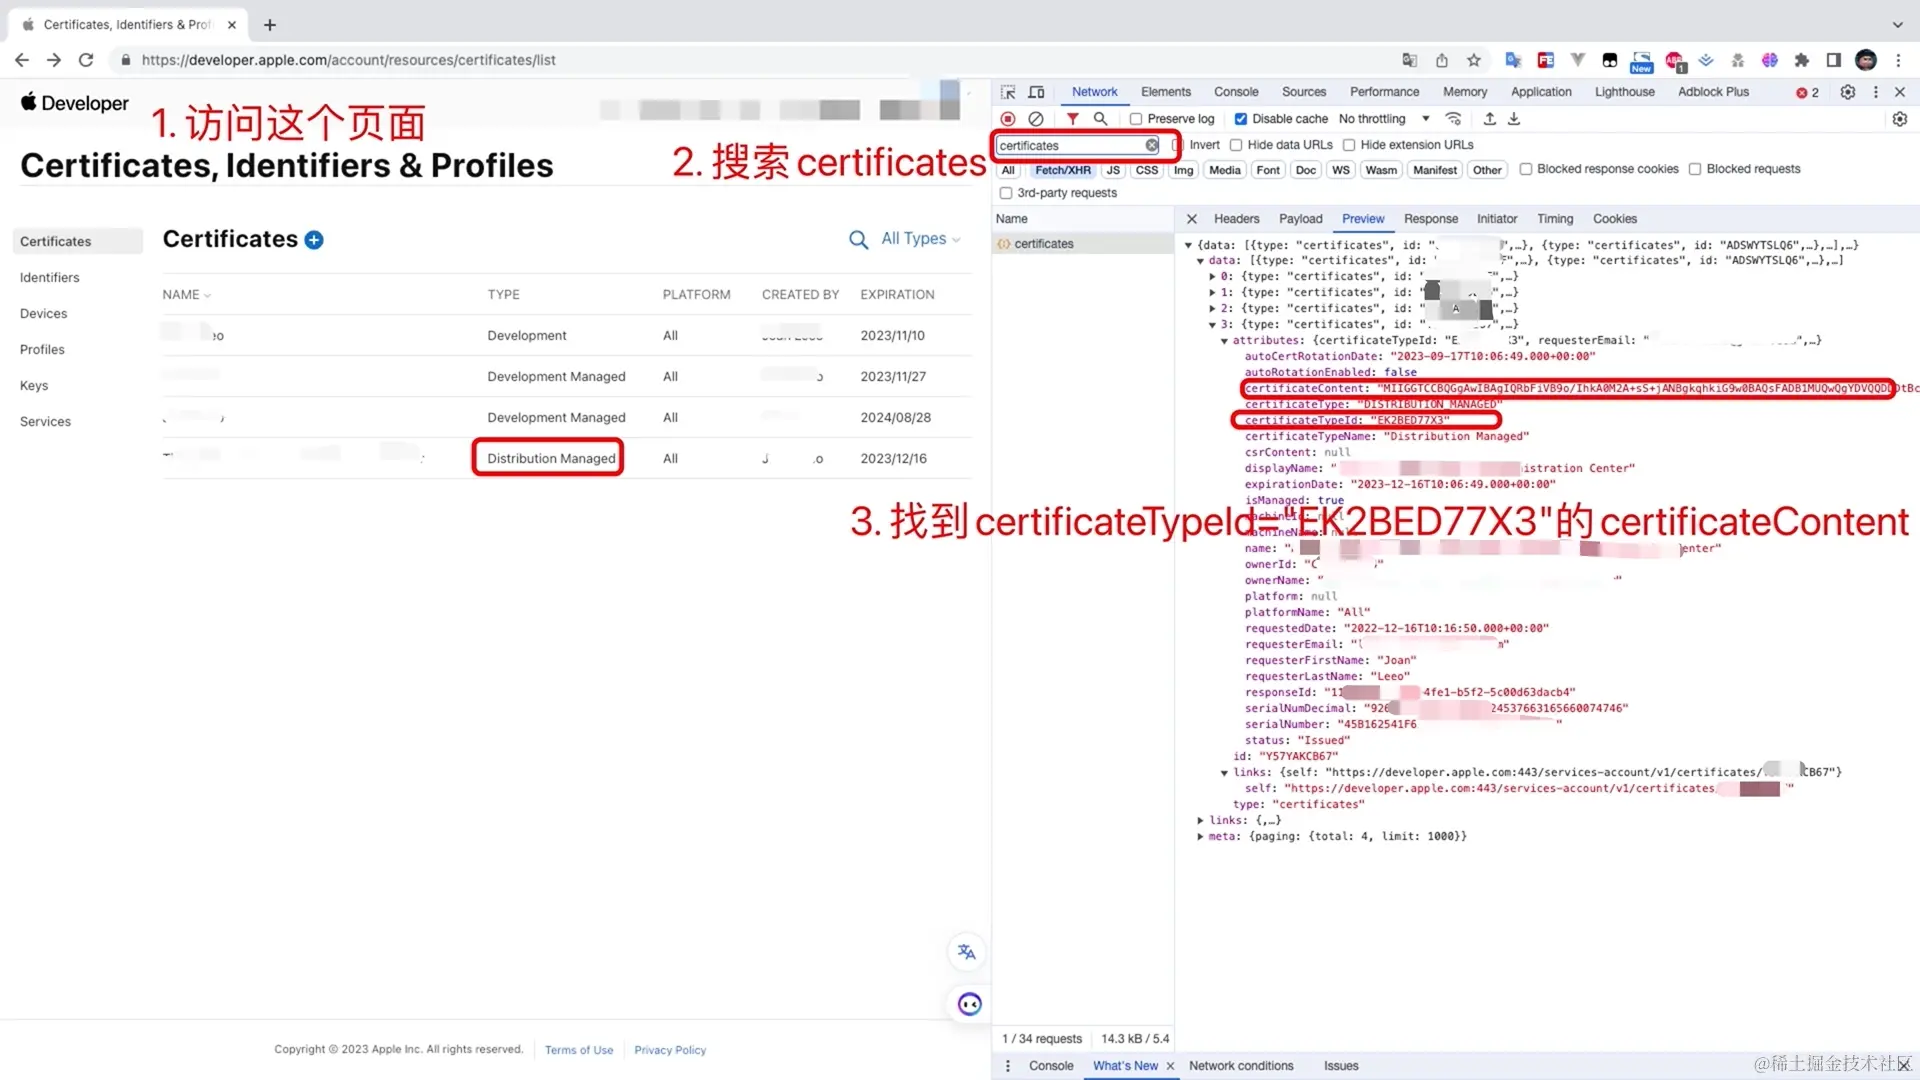Open the No throttling dropdown
Screen dimensions: 1920x1080
click(x=1384, y=119)
